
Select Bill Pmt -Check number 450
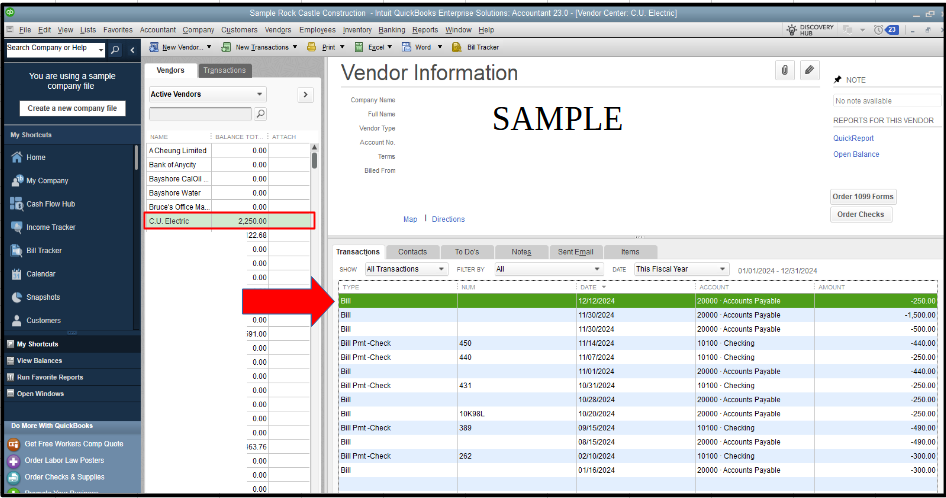coord(637,343)
